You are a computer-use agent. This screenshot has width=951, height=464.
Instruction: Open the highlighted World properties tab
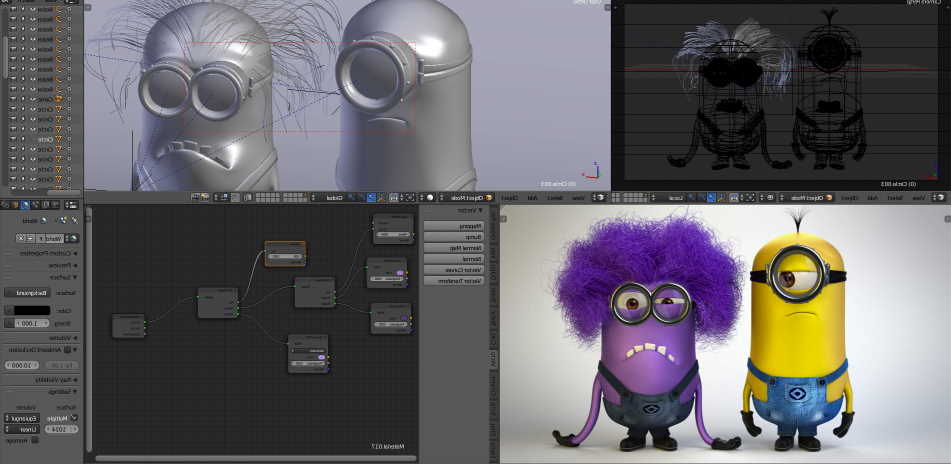click(x=24, y=205)
